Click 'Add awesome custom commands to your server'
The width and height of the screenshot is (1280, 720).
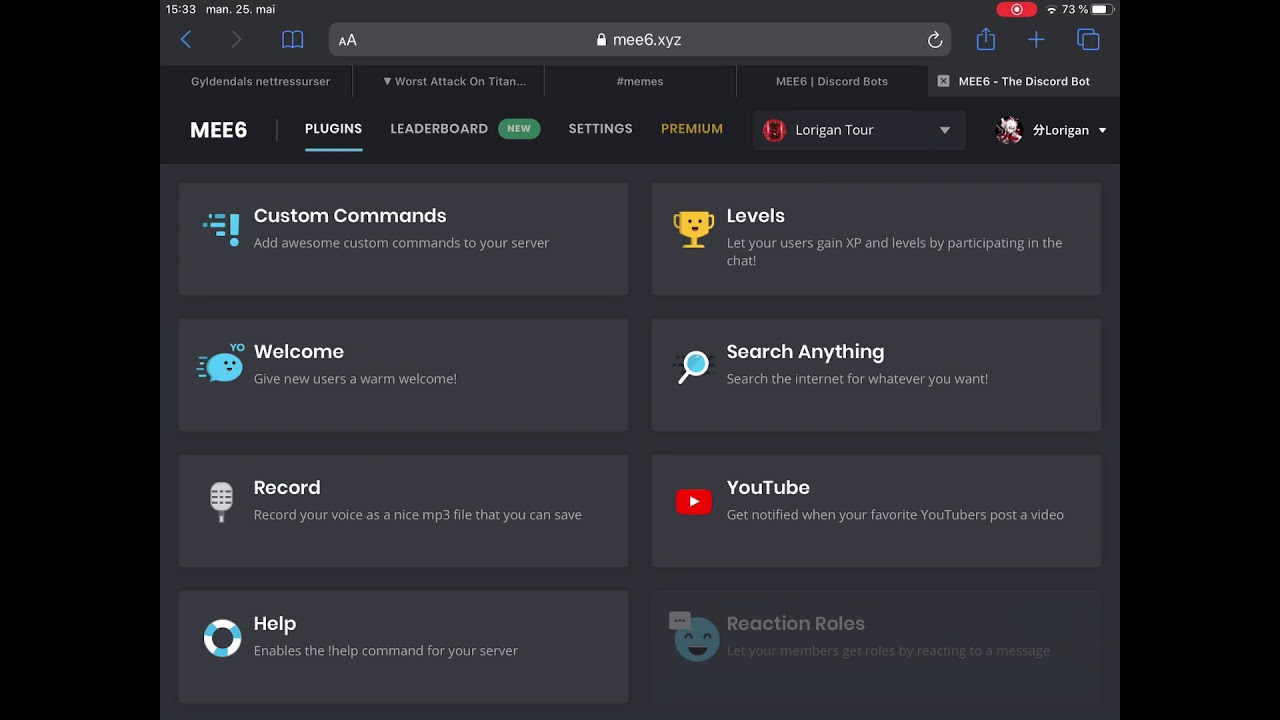tap(401, 243)
